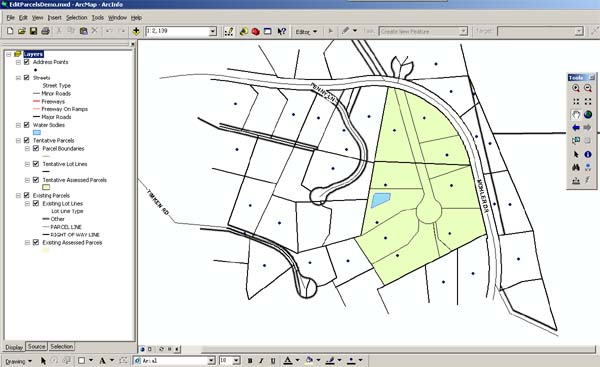Open the File menu
600x367 pixels.
(10, 18)
